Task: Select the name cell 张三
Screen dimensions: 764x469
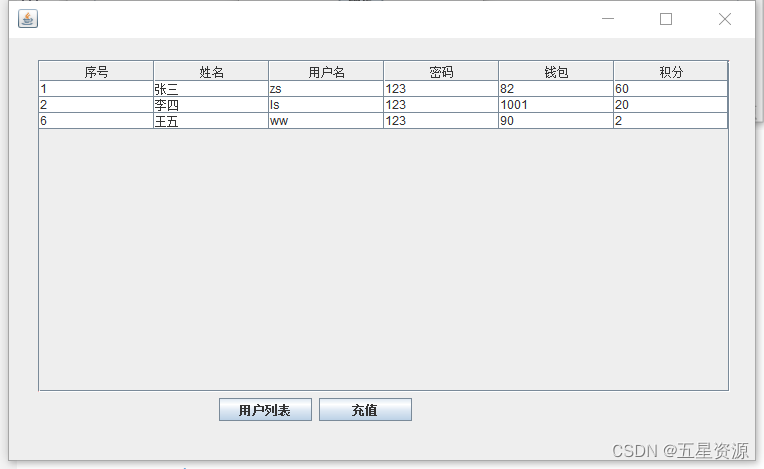Action: click(211, 89)
